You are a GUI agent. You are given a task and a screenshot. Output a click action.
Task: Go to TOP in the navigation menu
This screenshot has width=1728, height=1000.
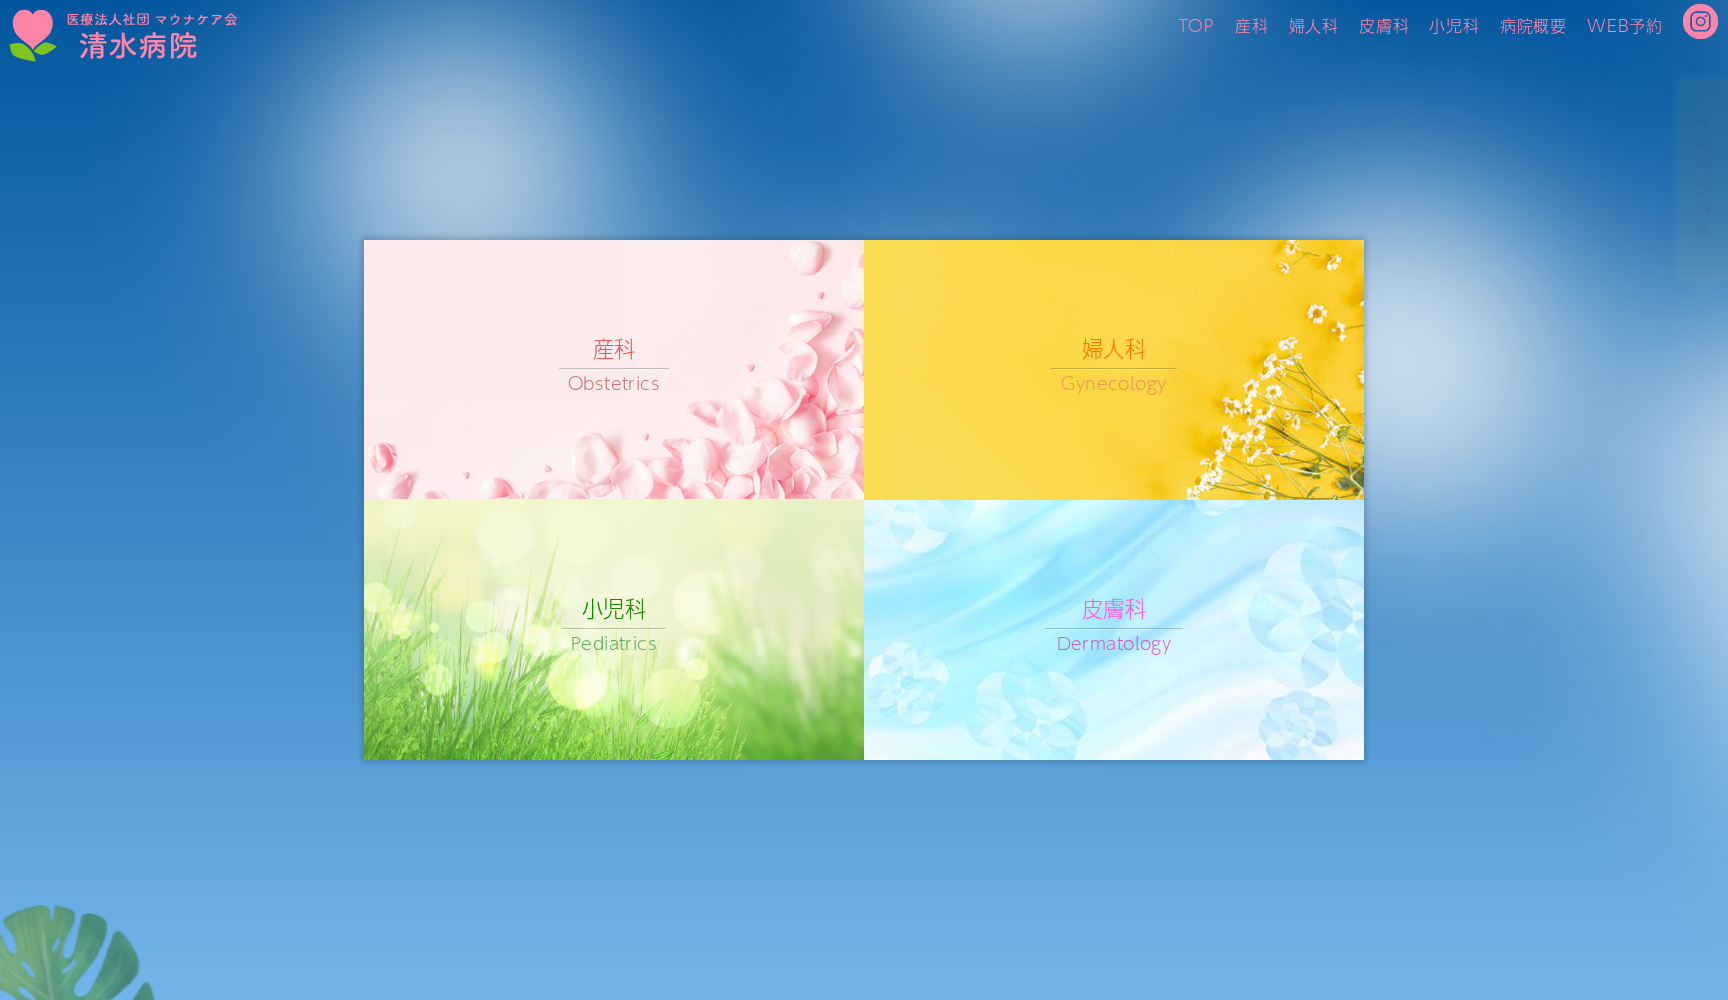tap(1195, 26)
